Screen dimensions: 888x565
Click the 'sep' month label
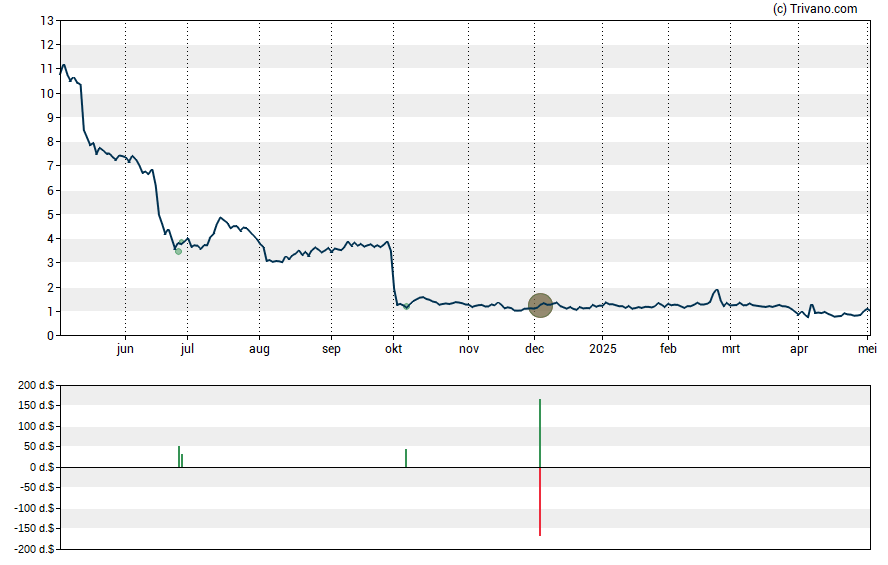[x=331, y=349]
